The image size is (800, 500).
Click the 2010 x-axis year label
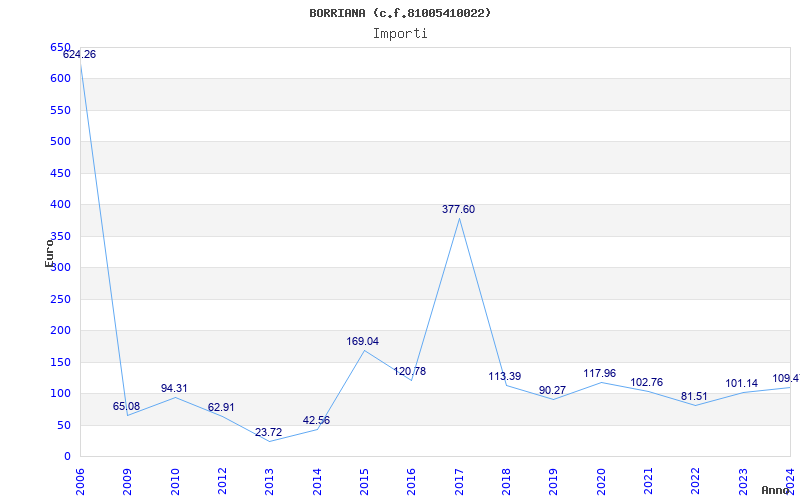pos(175,482)
